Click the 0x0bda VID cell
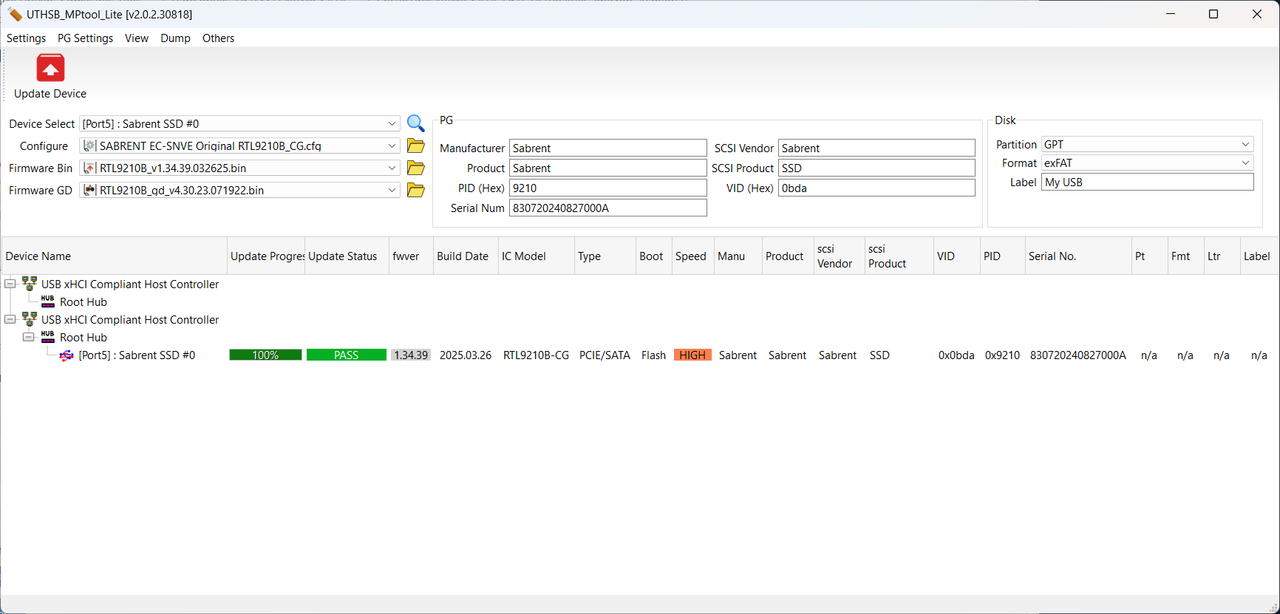The width and height of the screenshot is (1280, 614). (956, 355)
